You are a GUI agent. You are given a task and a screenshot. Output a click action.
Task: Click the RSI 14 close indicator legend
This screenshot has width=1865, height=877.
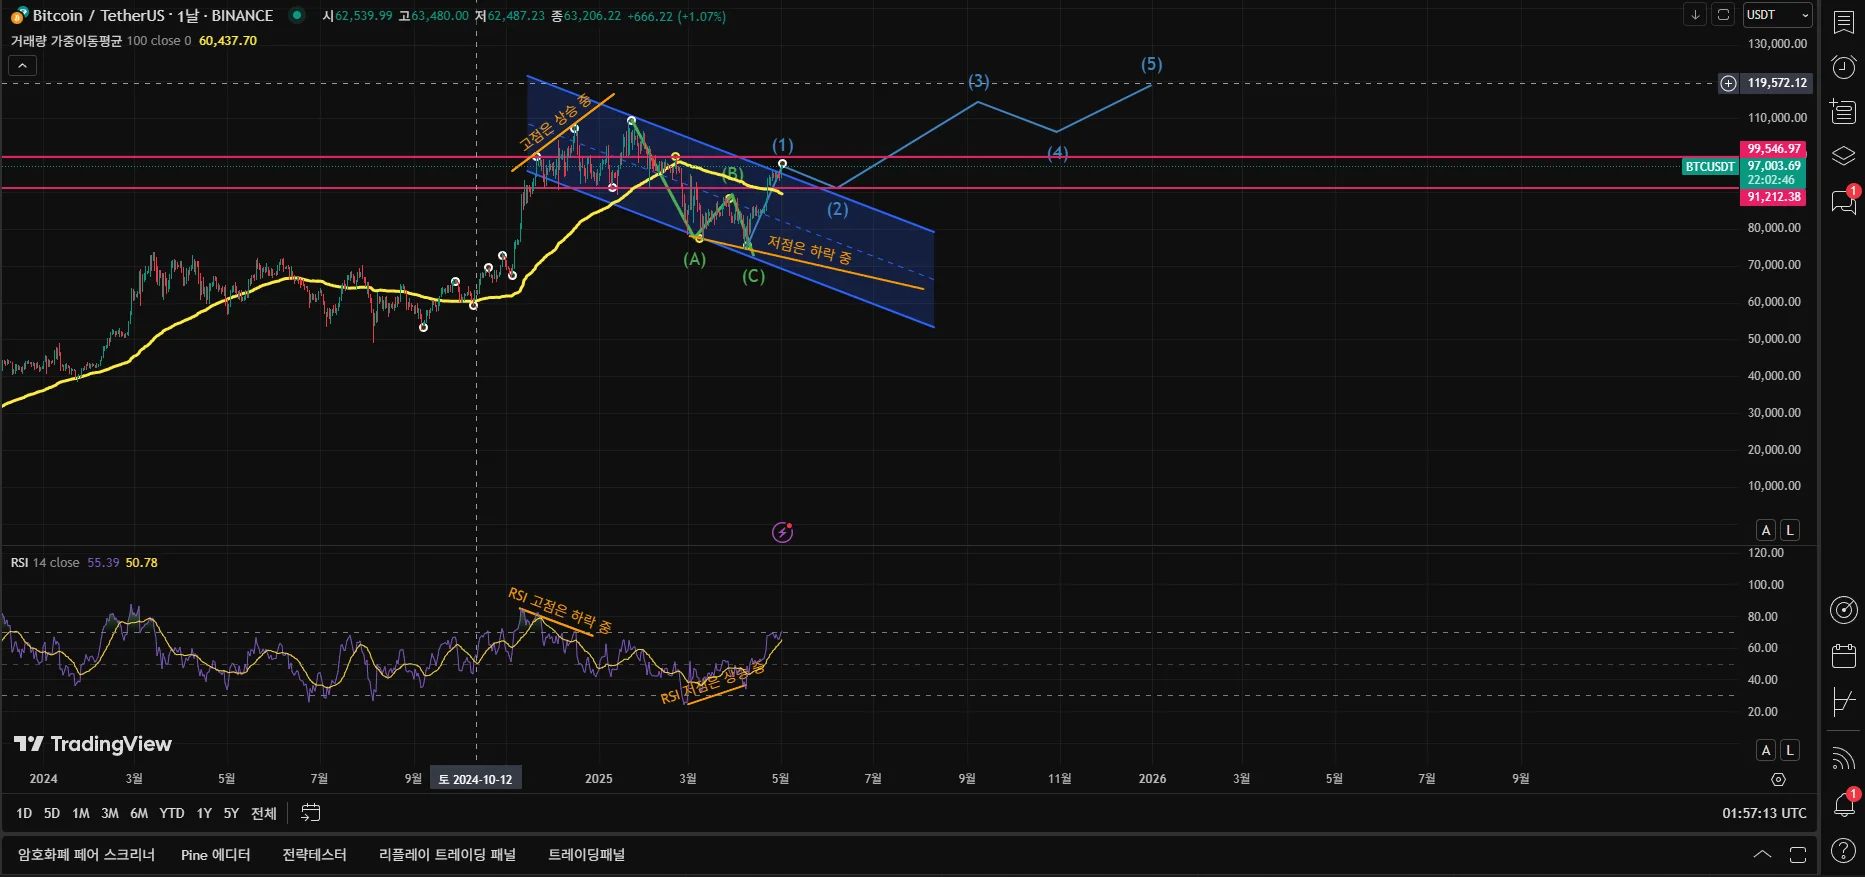(x=45, y=563)
